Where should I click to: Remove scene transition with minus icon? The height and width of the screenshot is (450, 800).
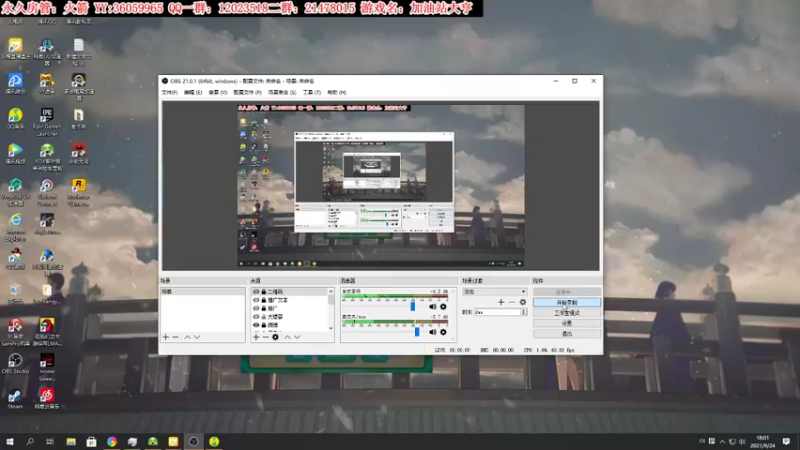[512, 302]
